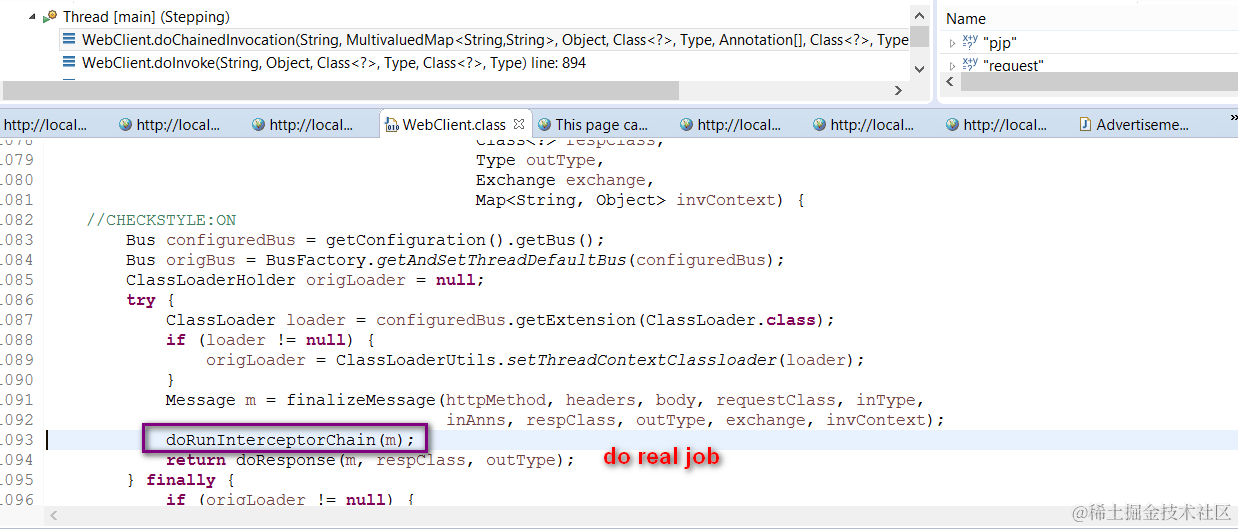Click class file icon on WebClient.class tab

pyautogui.click(x=392, y=125)
